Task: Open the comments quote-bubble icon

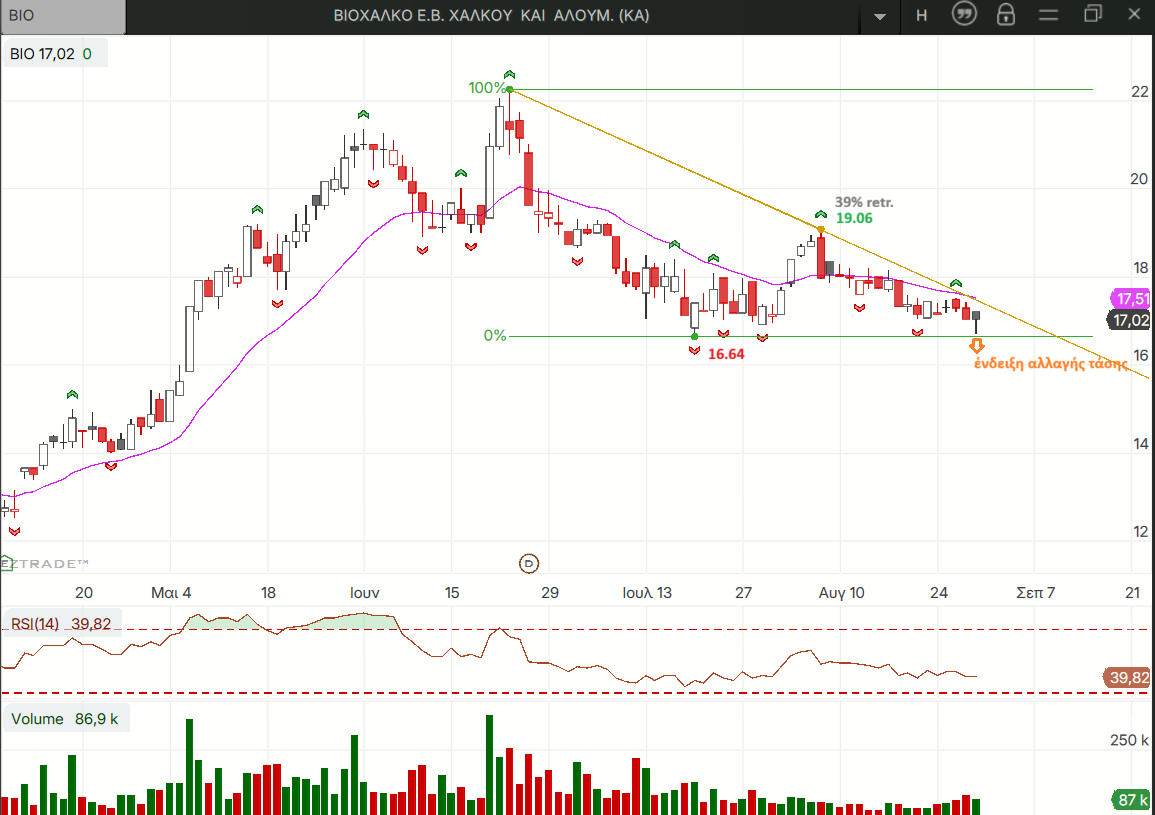Action: tap(963, 14)
